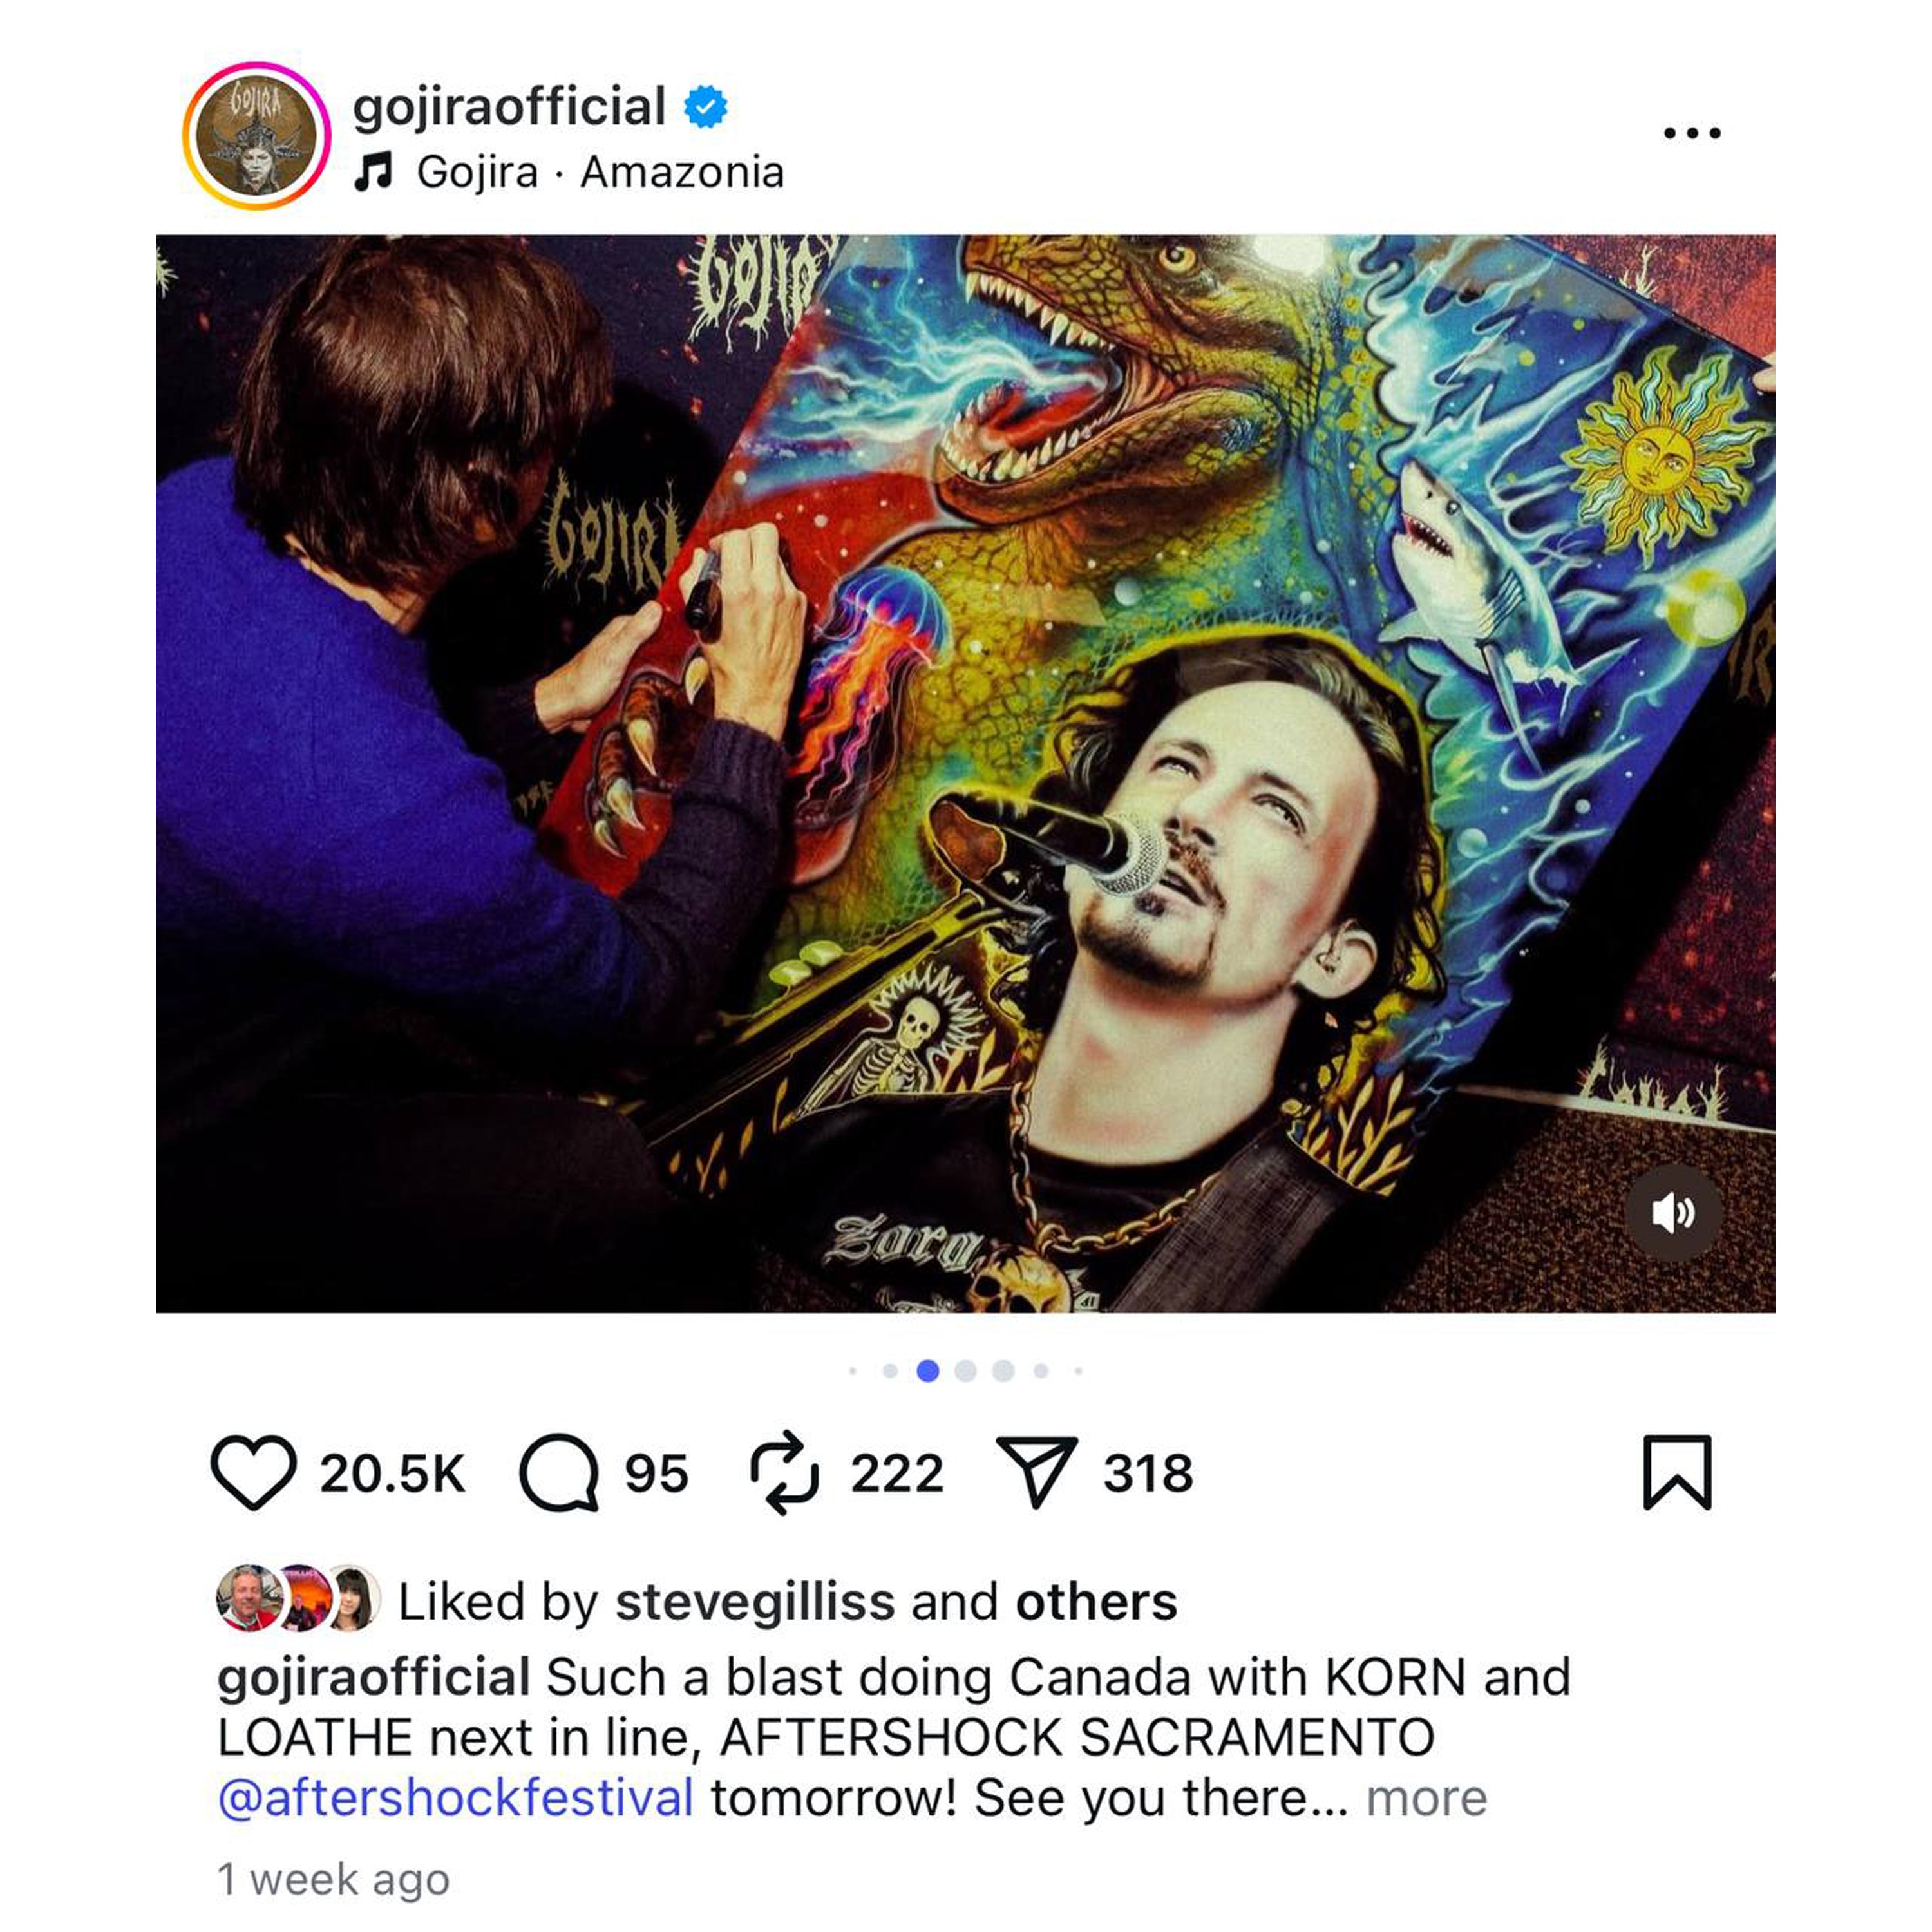Share post with paper plane icon
The height and width of the screenshot is (1932, 1932).
pyautogui.click(x=1037, y=1472)
